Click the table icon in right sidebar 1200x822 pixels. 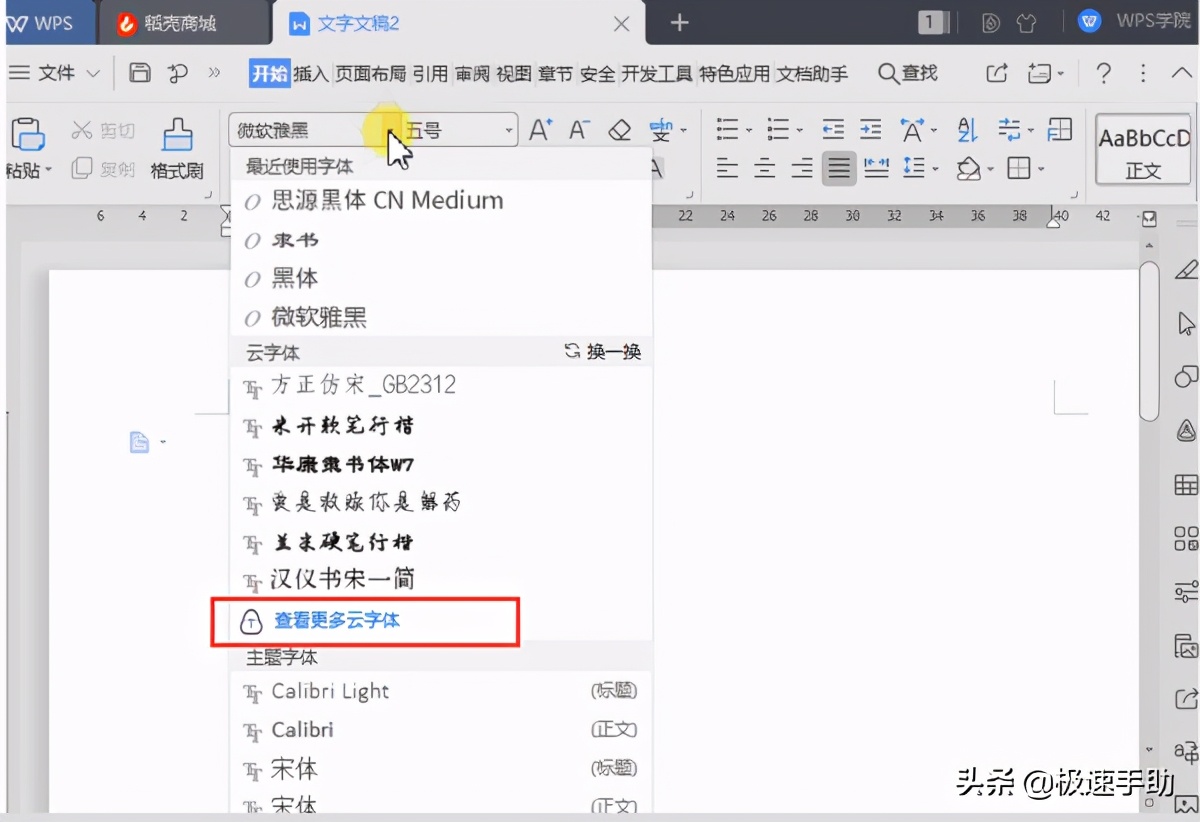point(1186,485)
